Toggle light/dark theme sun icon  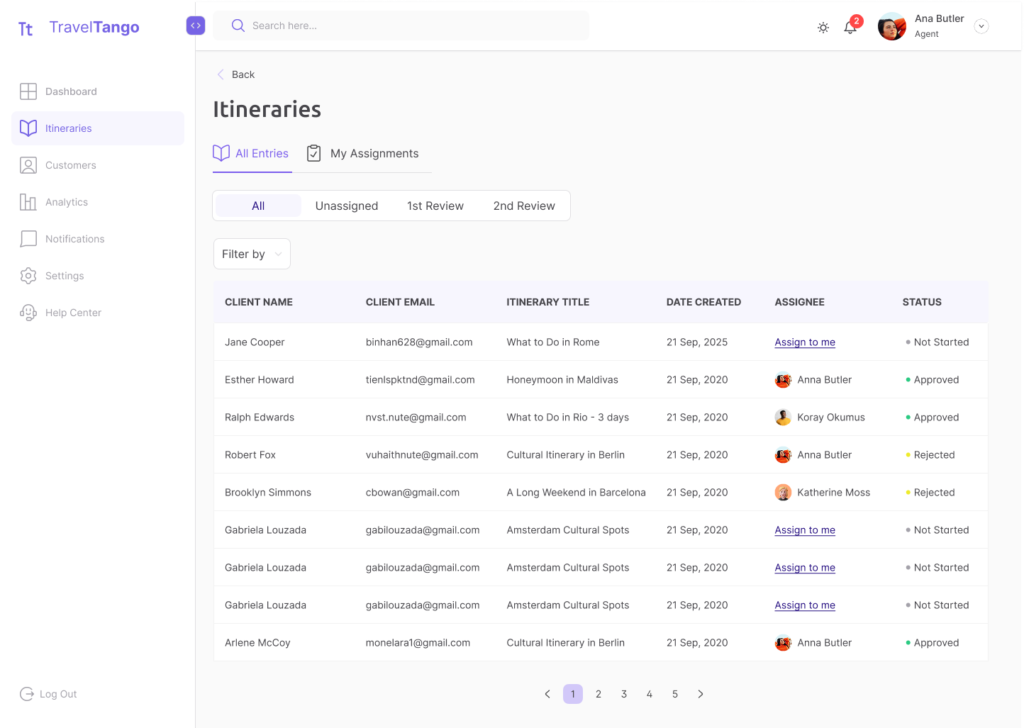tap(823, 27)
